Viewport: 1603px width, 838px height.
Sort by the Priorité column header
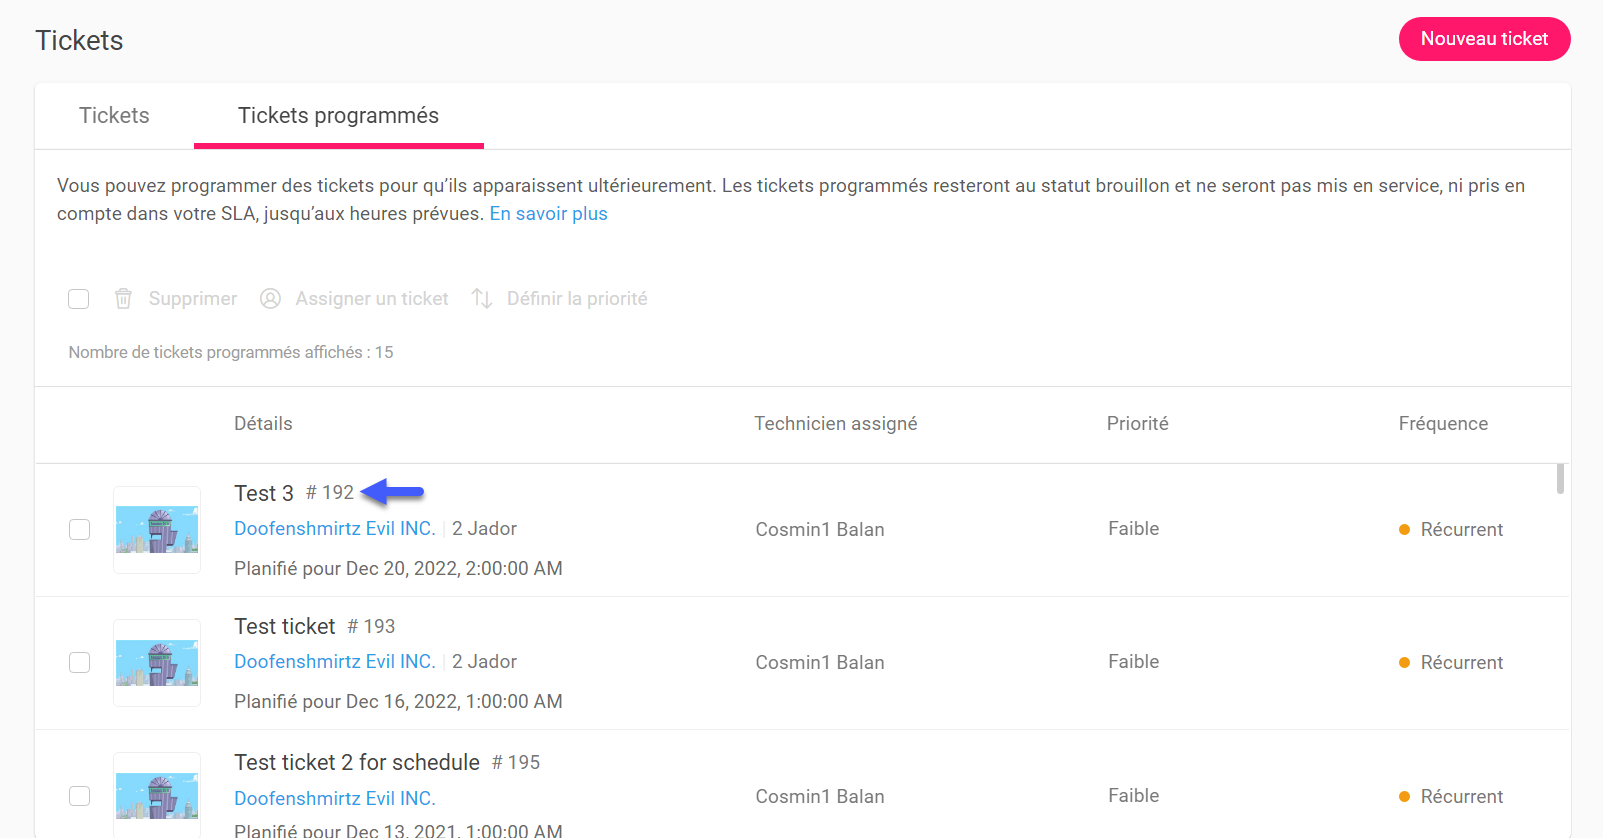coord(1137,424)
